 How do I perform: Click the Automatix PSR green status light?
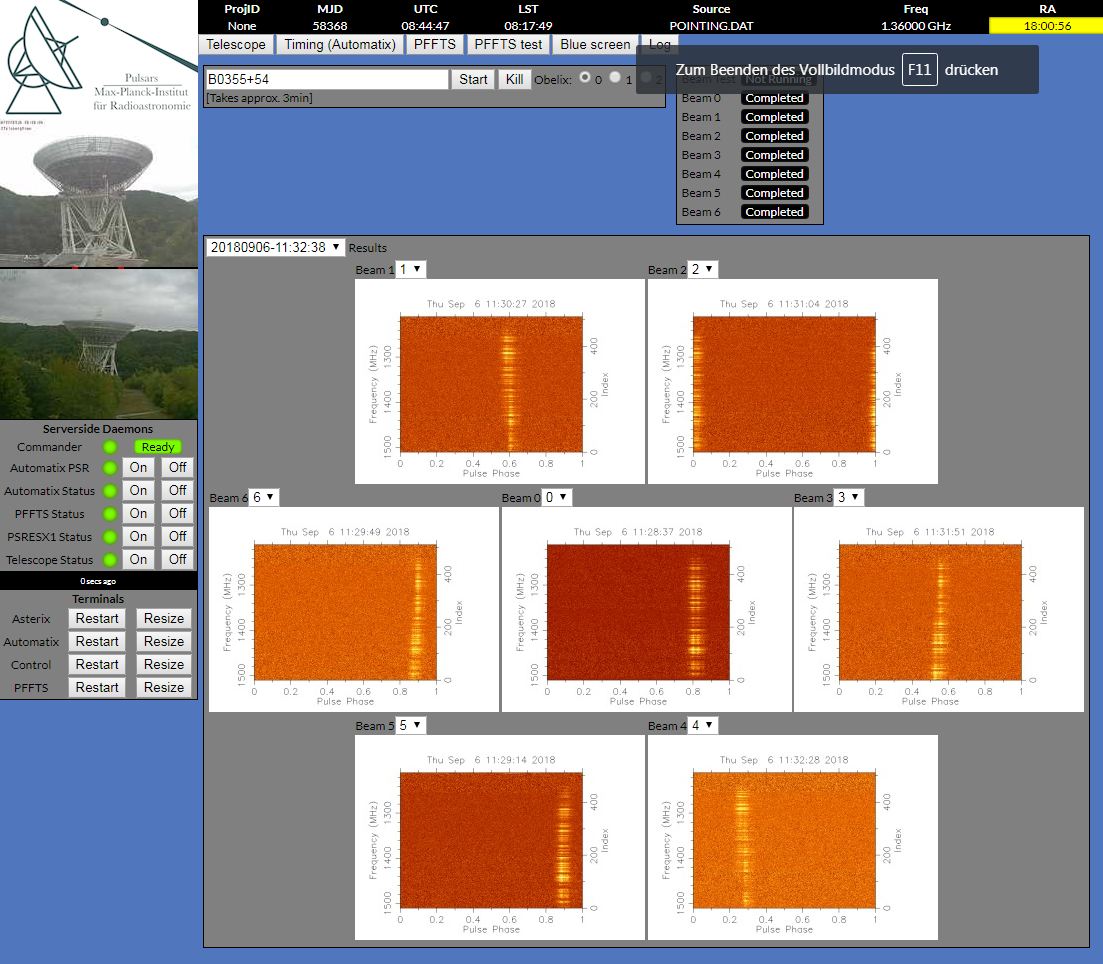pos(110,468)
